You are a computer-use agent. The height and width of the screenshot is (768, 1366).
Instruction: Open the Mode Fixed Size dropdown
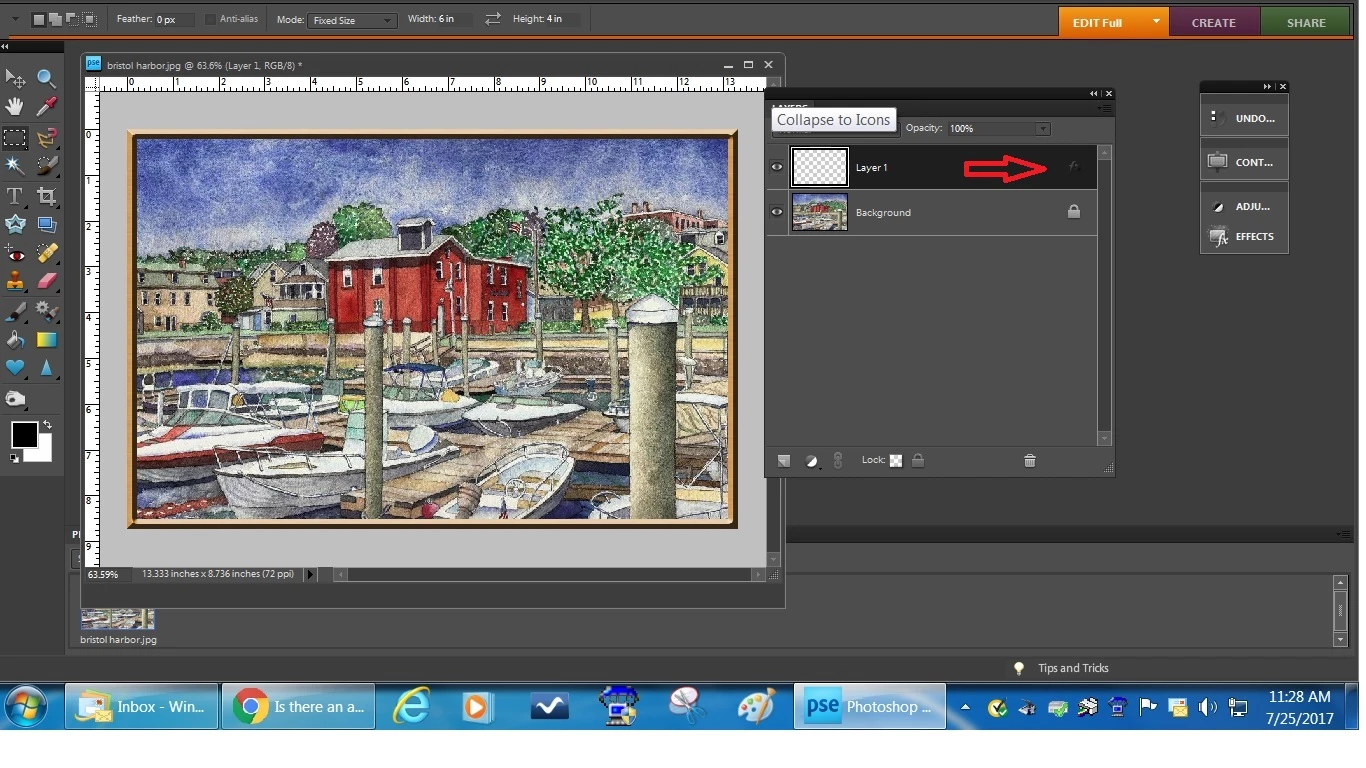pos(352,20)
